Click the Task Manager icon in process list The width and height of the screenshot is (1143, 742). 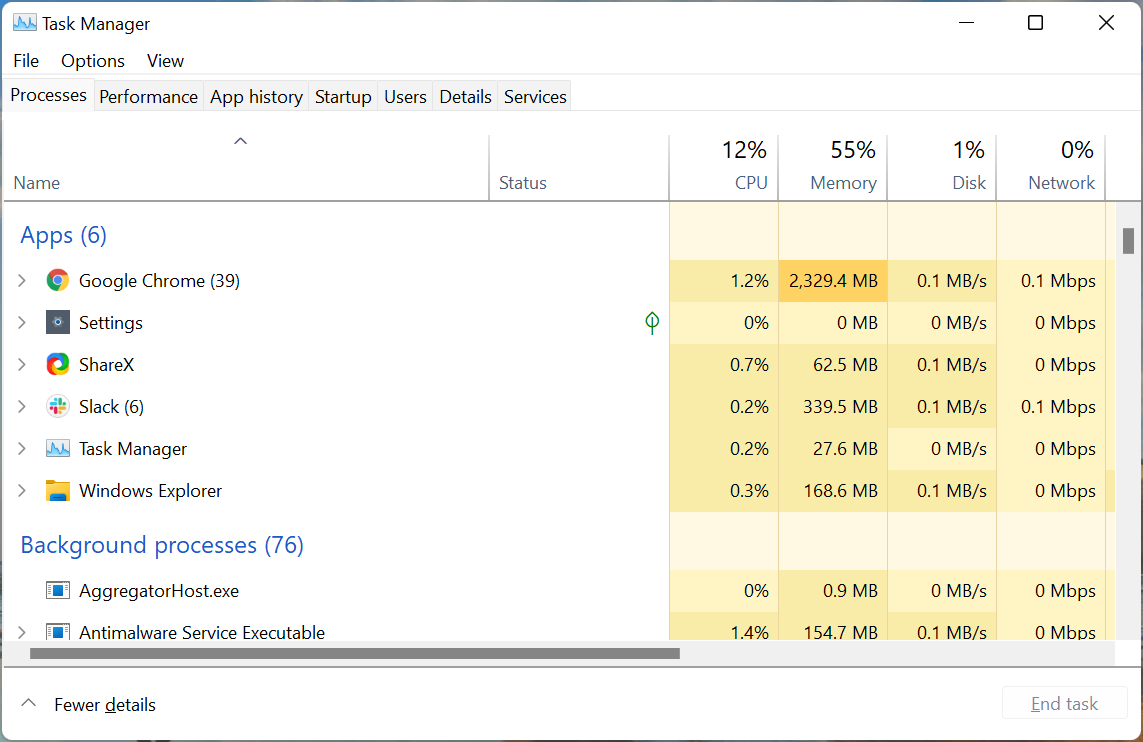click(57, 448)
